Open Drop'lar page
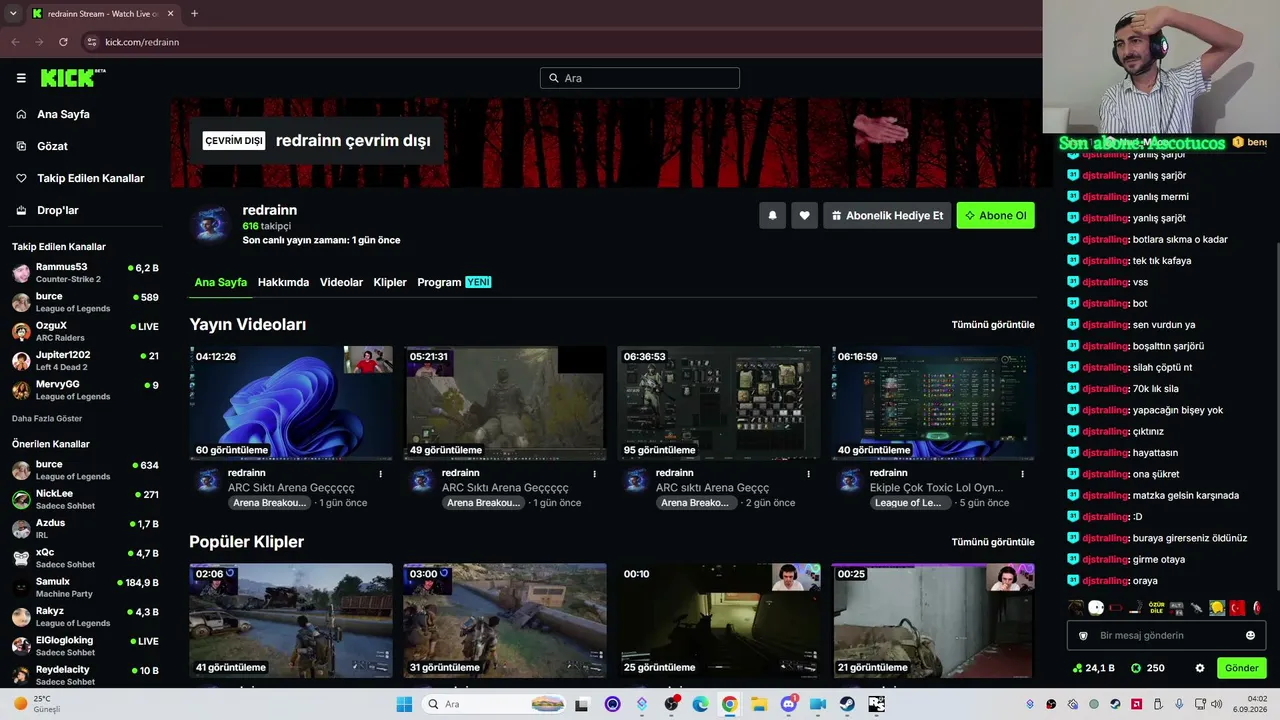The width and height of the screenshot is (1280, 720). click(58, 210)
